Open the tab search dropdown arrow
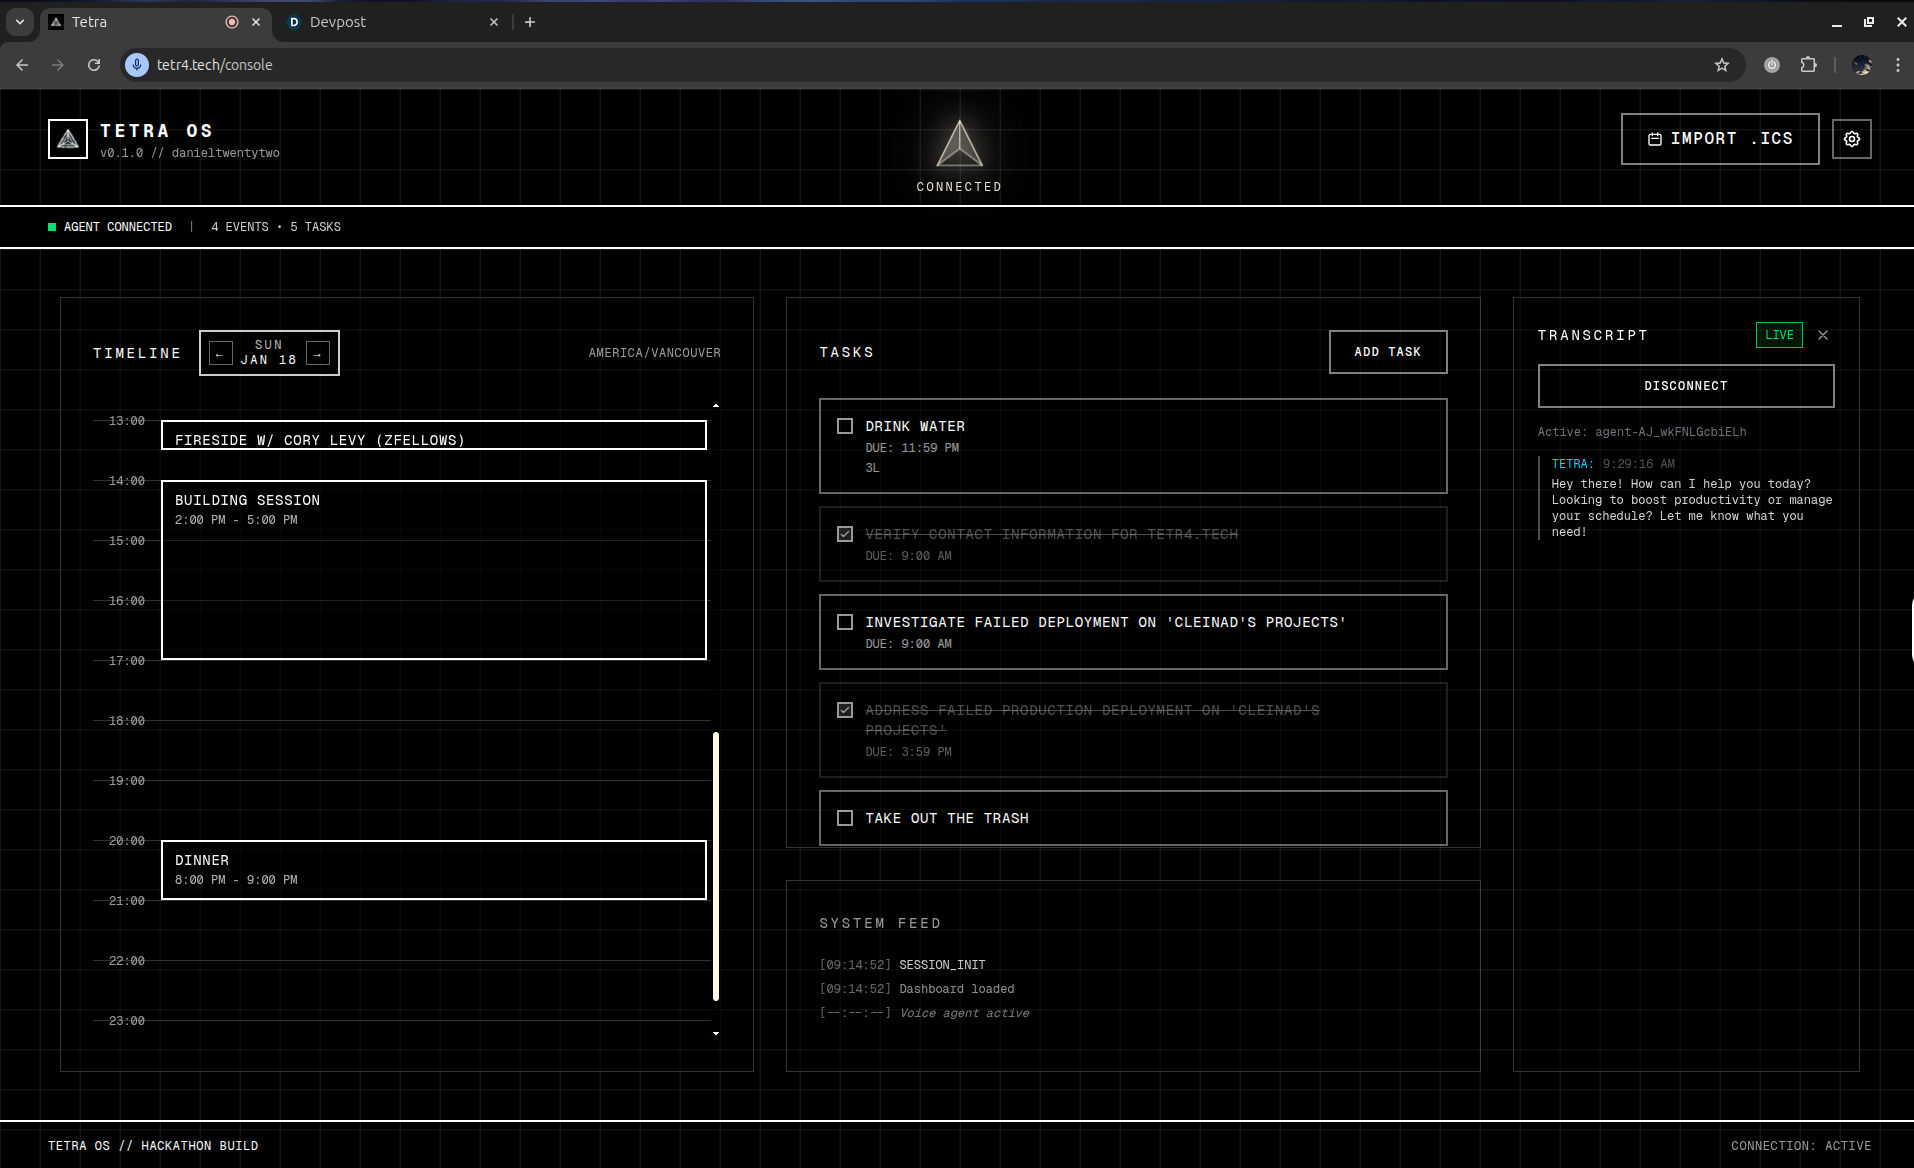 (x=19, y=21)
